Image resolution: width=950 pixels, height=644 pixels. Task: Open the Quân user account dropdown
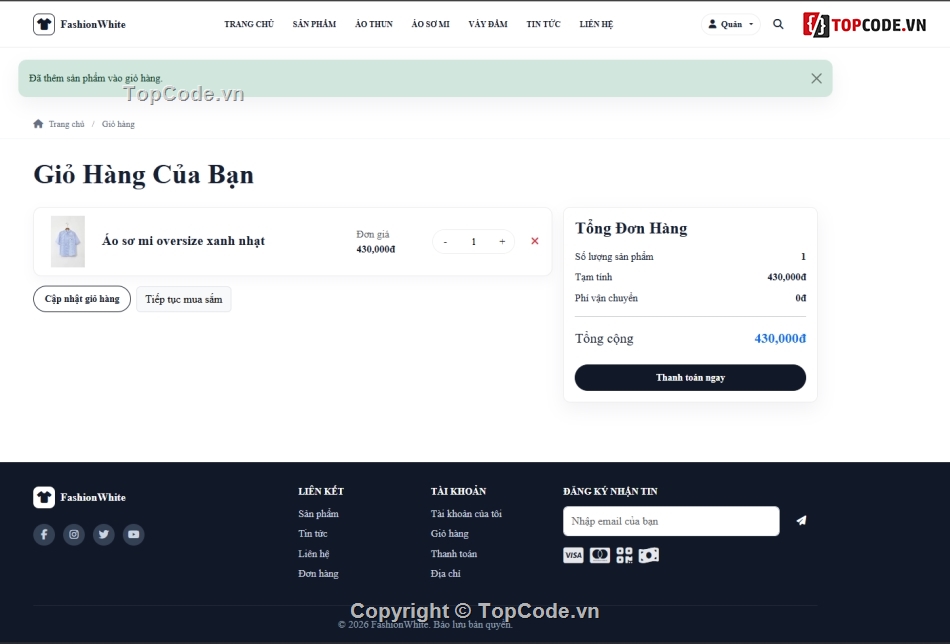pyautogui.click(x=731, y=24)
